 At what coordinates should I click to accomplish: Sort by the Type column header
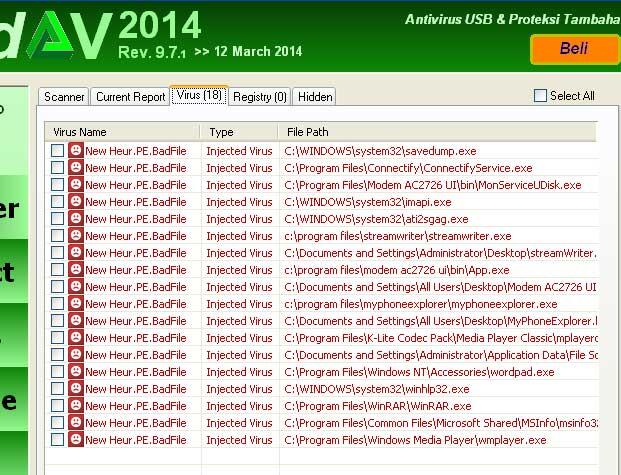coord(239,132)
